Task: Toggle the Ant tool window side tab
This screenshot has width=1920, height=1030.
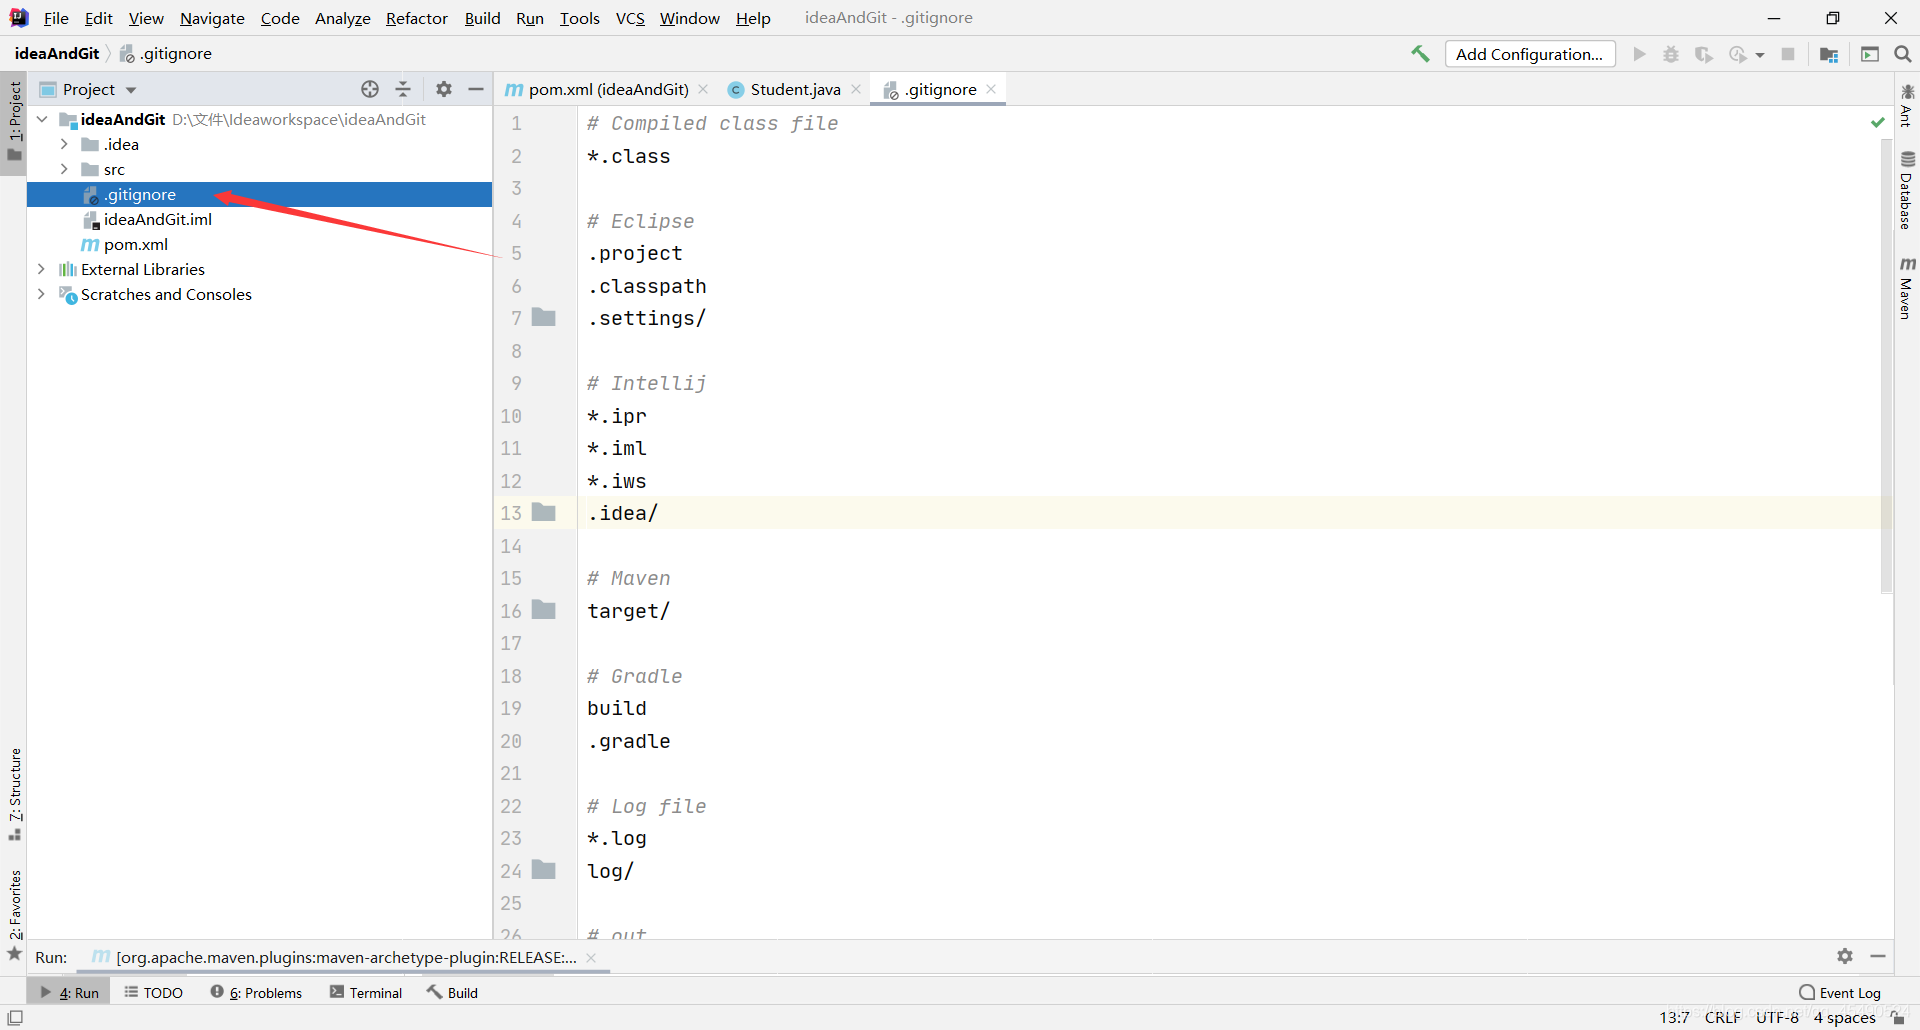Action: 1907,106
